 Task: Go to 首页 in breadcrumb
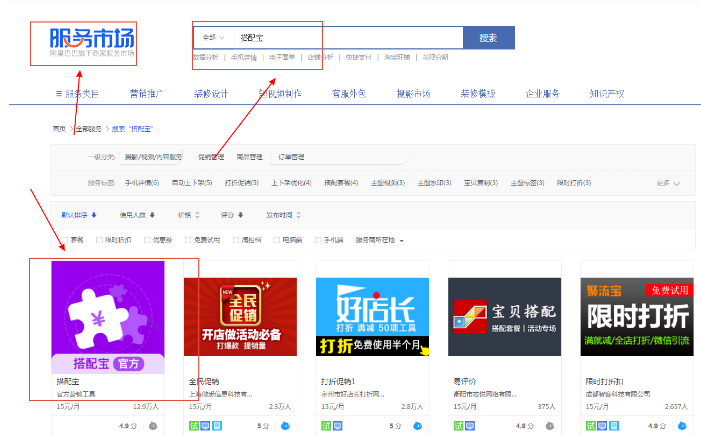click(59, 129)
